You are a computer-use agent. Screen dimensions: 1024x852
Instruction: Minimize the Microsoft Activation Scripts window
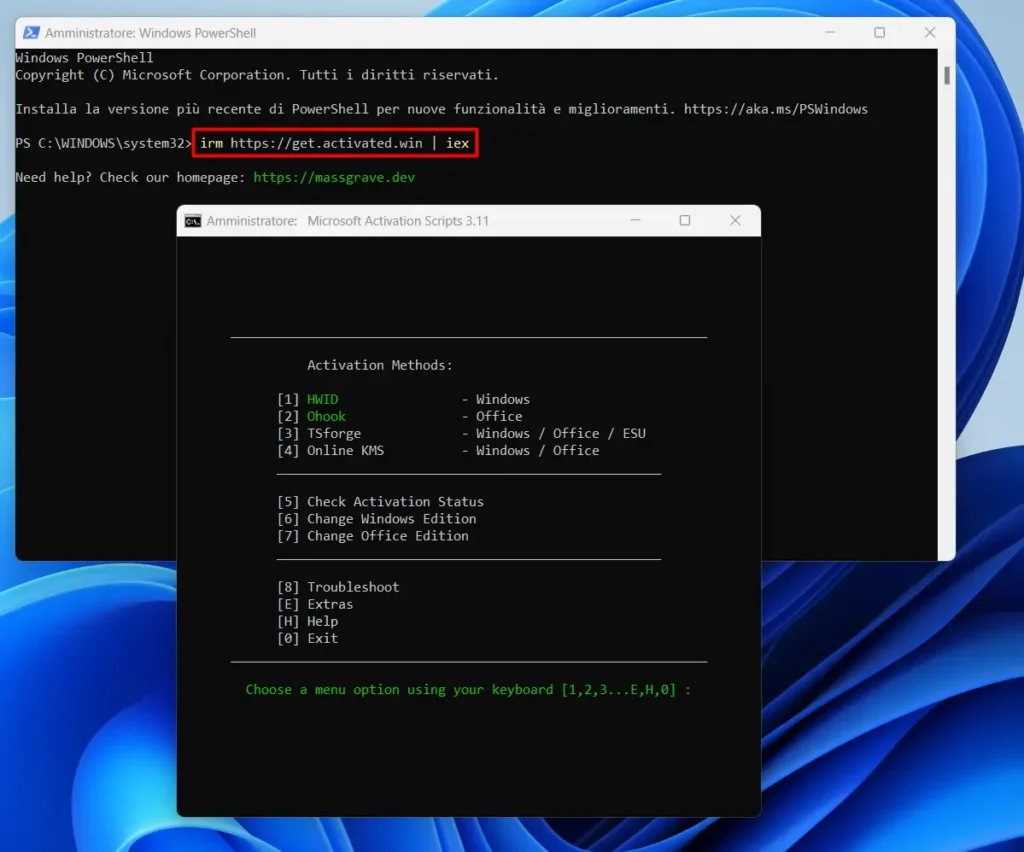point(635,221)
